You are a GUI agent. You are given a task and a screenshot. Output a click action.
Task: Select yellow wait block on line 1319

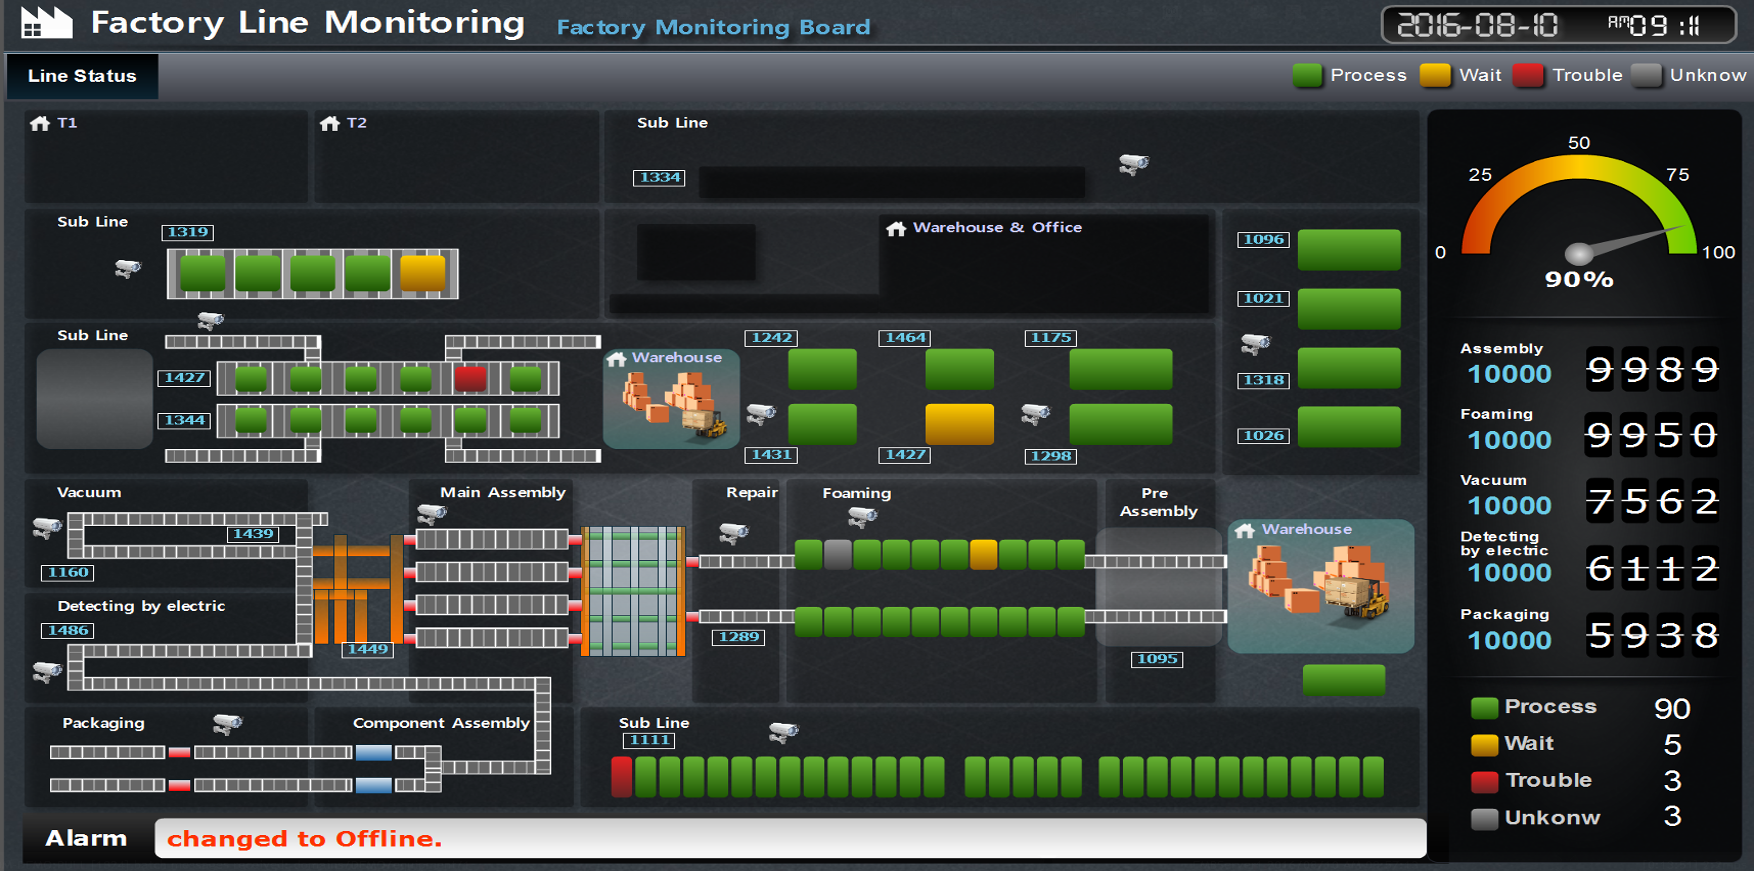pyautogui.click(x=423, y=273)
